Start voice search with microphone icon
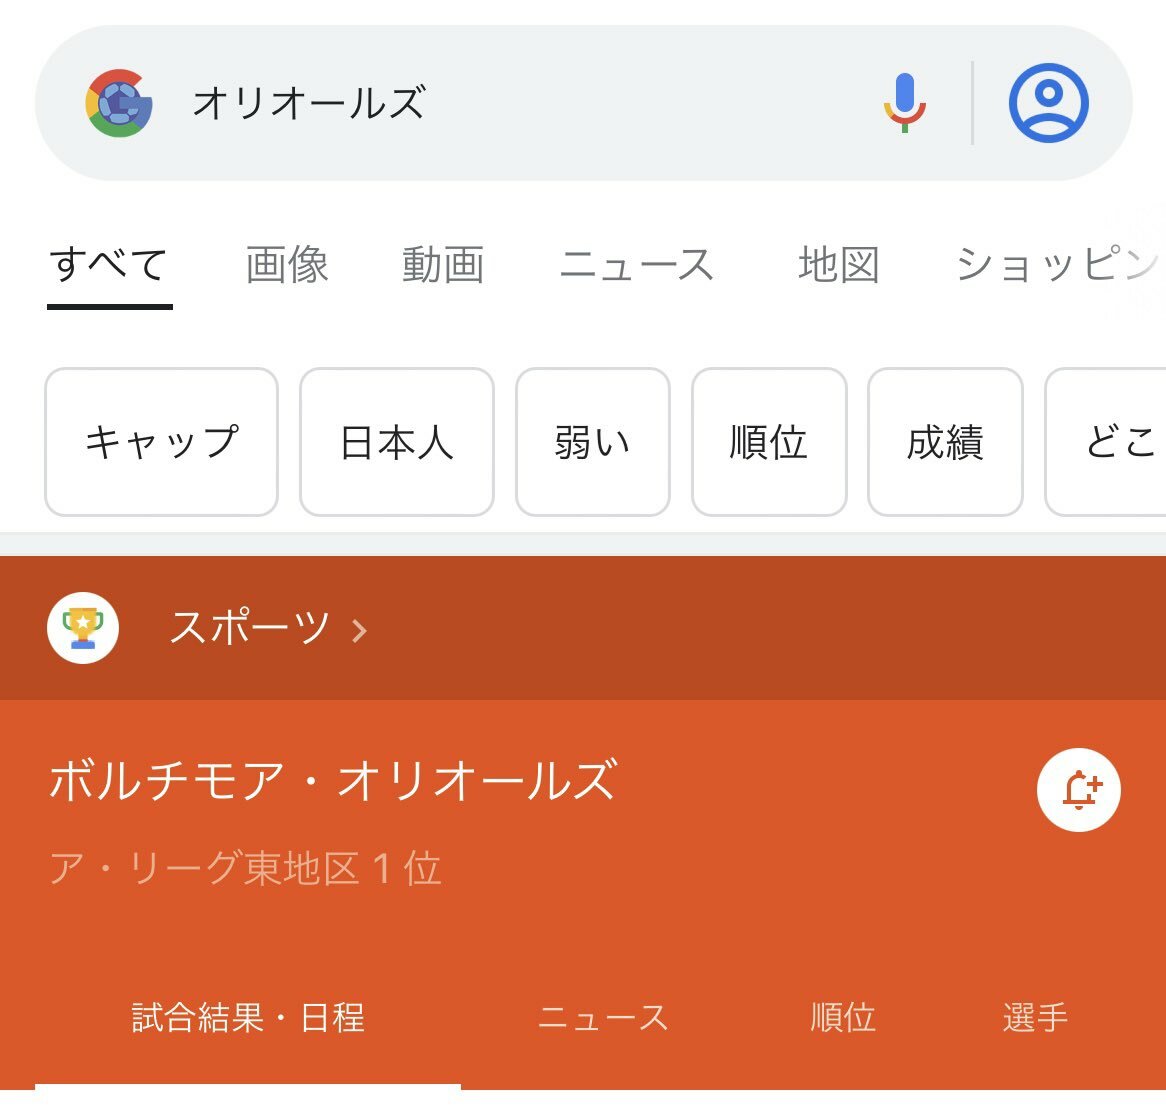Screen dimensions: 1166x1108 tap(904, 103)
